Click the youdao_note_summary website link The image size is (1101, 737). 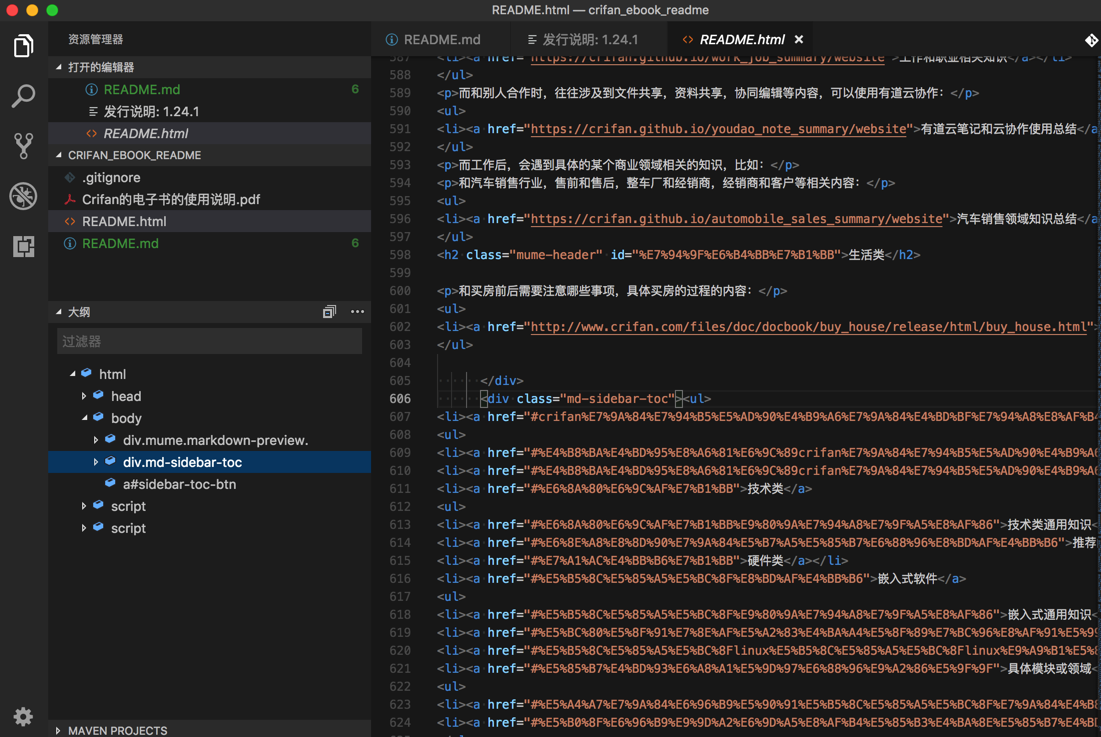718,129
